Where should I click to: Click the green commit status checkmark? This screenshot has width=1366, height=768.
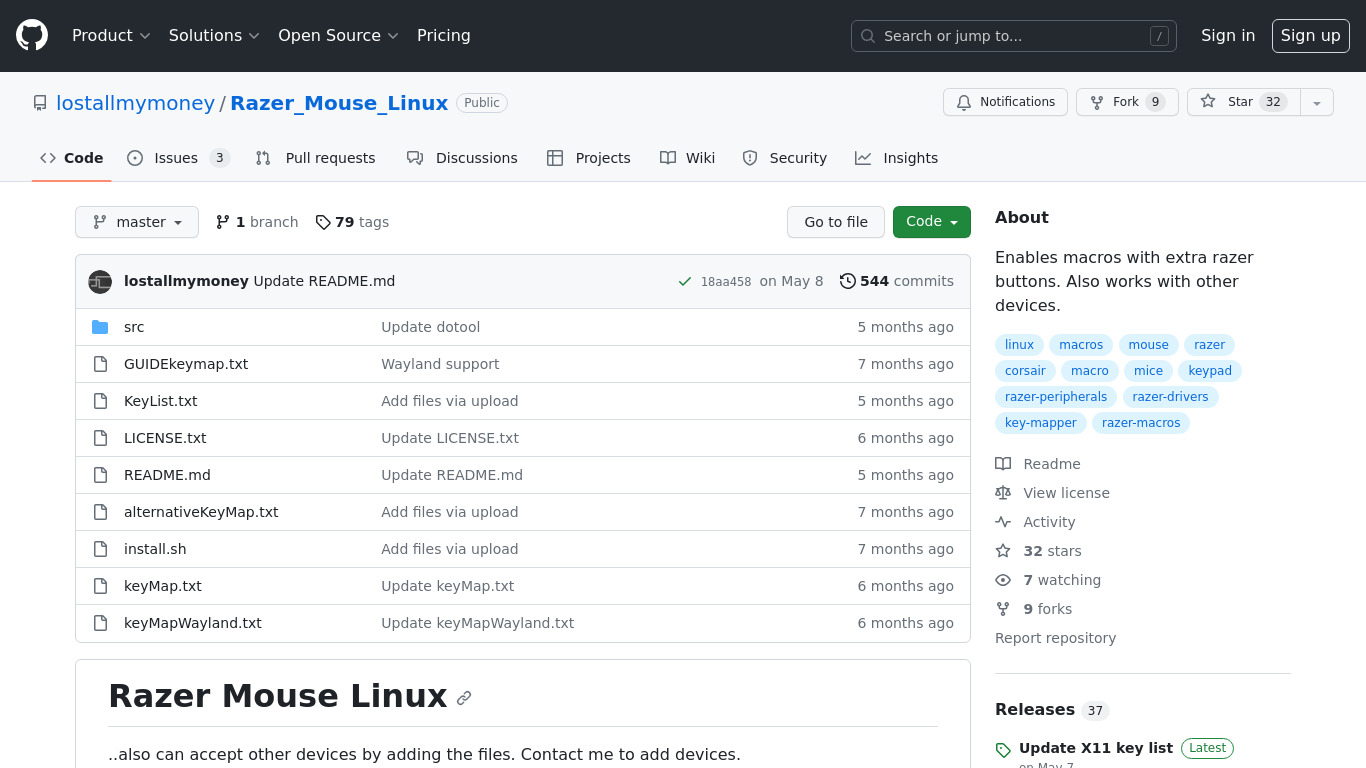(x=685, y=282)
